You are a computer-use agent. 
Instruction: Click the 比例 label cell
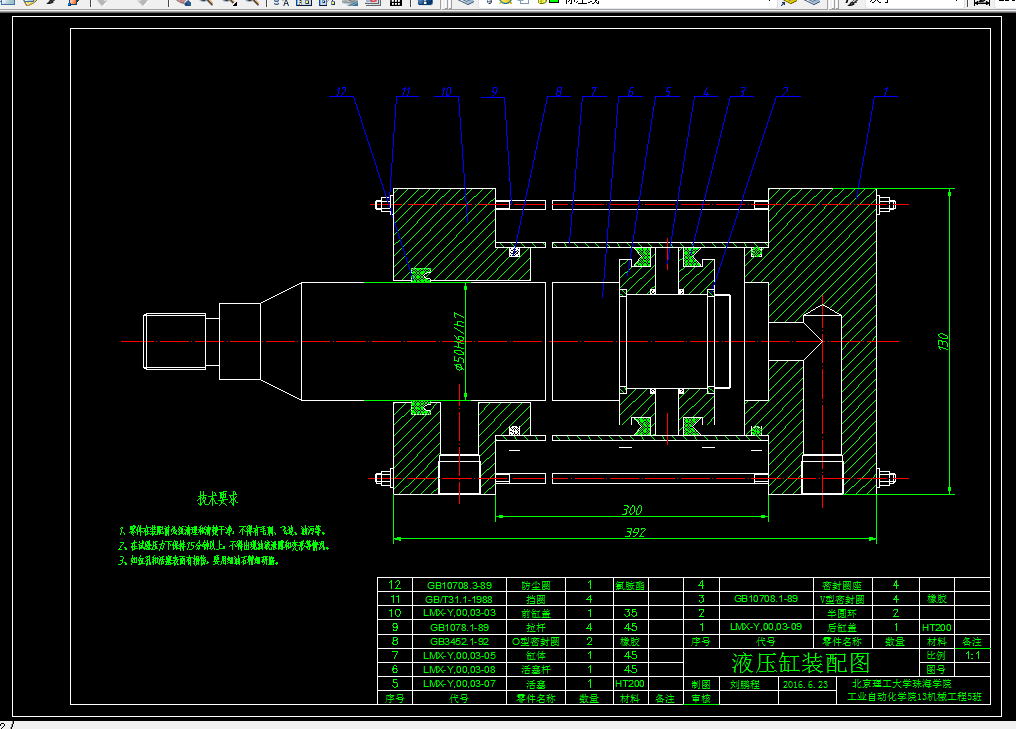click(936, 655)
